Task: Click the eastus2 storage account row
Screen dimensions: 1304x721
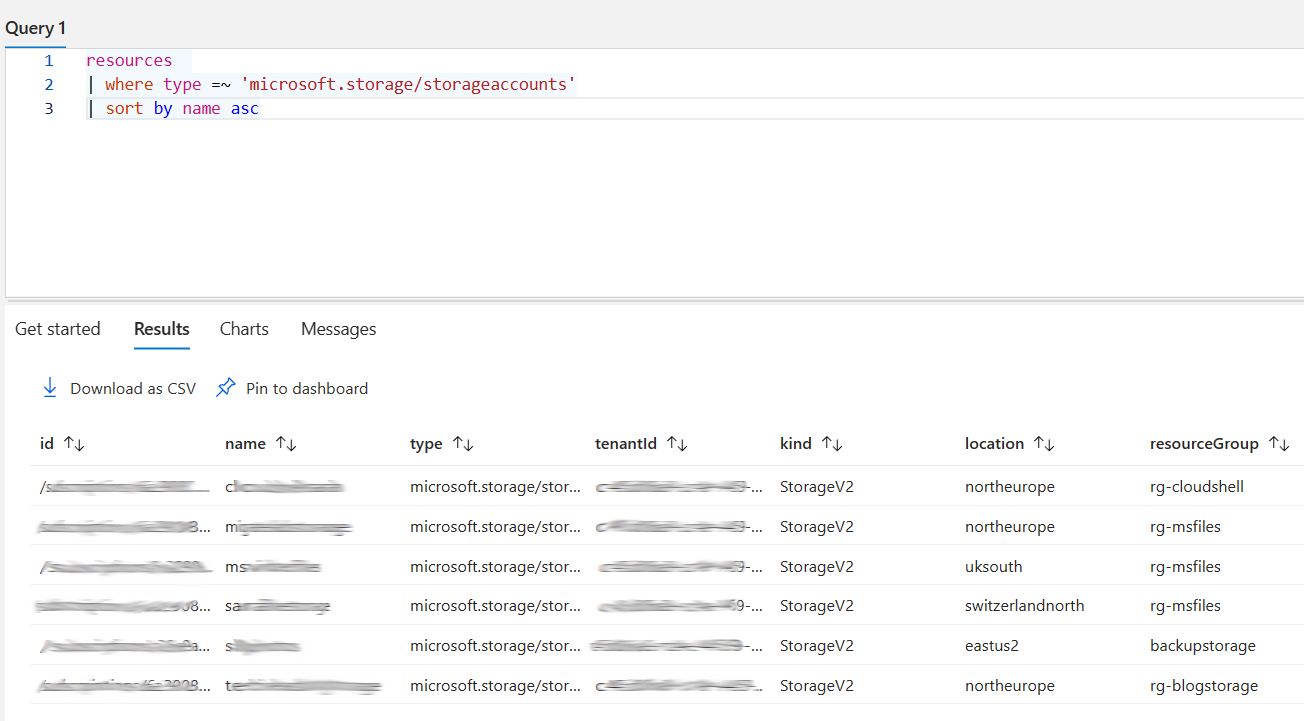Action: [x=650, y=645]
